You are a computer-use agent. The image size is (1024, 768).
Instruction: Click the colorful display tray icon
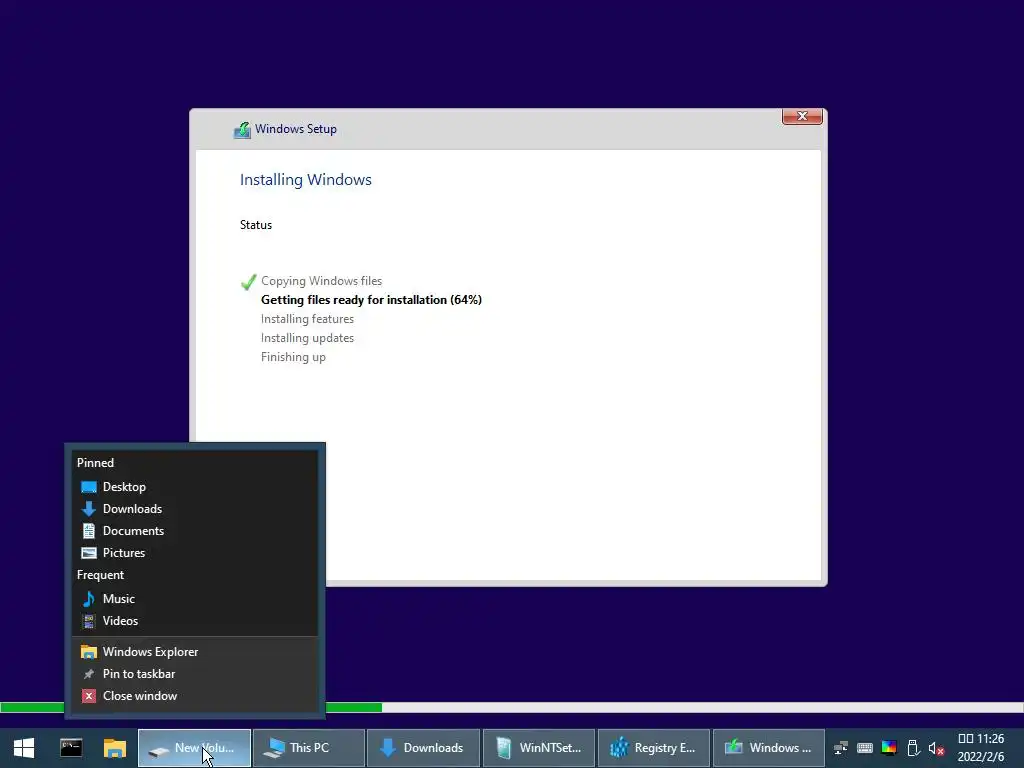click(889, 748)
